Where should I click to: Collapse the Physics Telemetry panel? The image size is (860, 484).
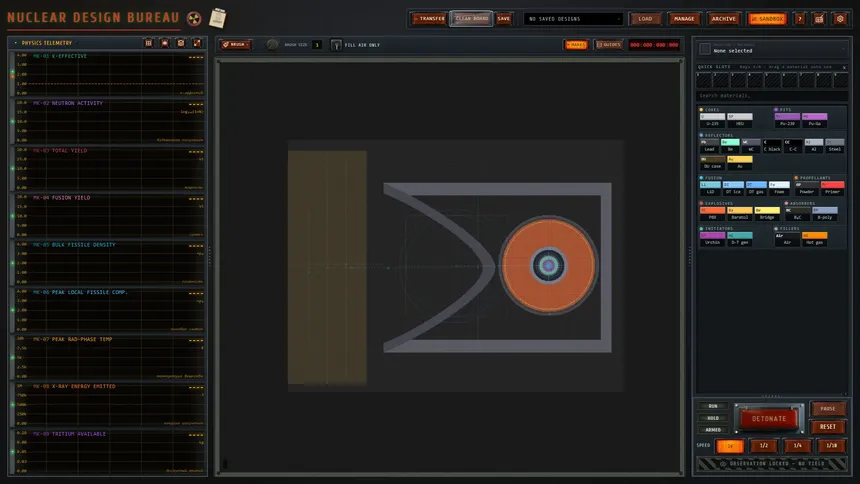click(x=15, y=43)
